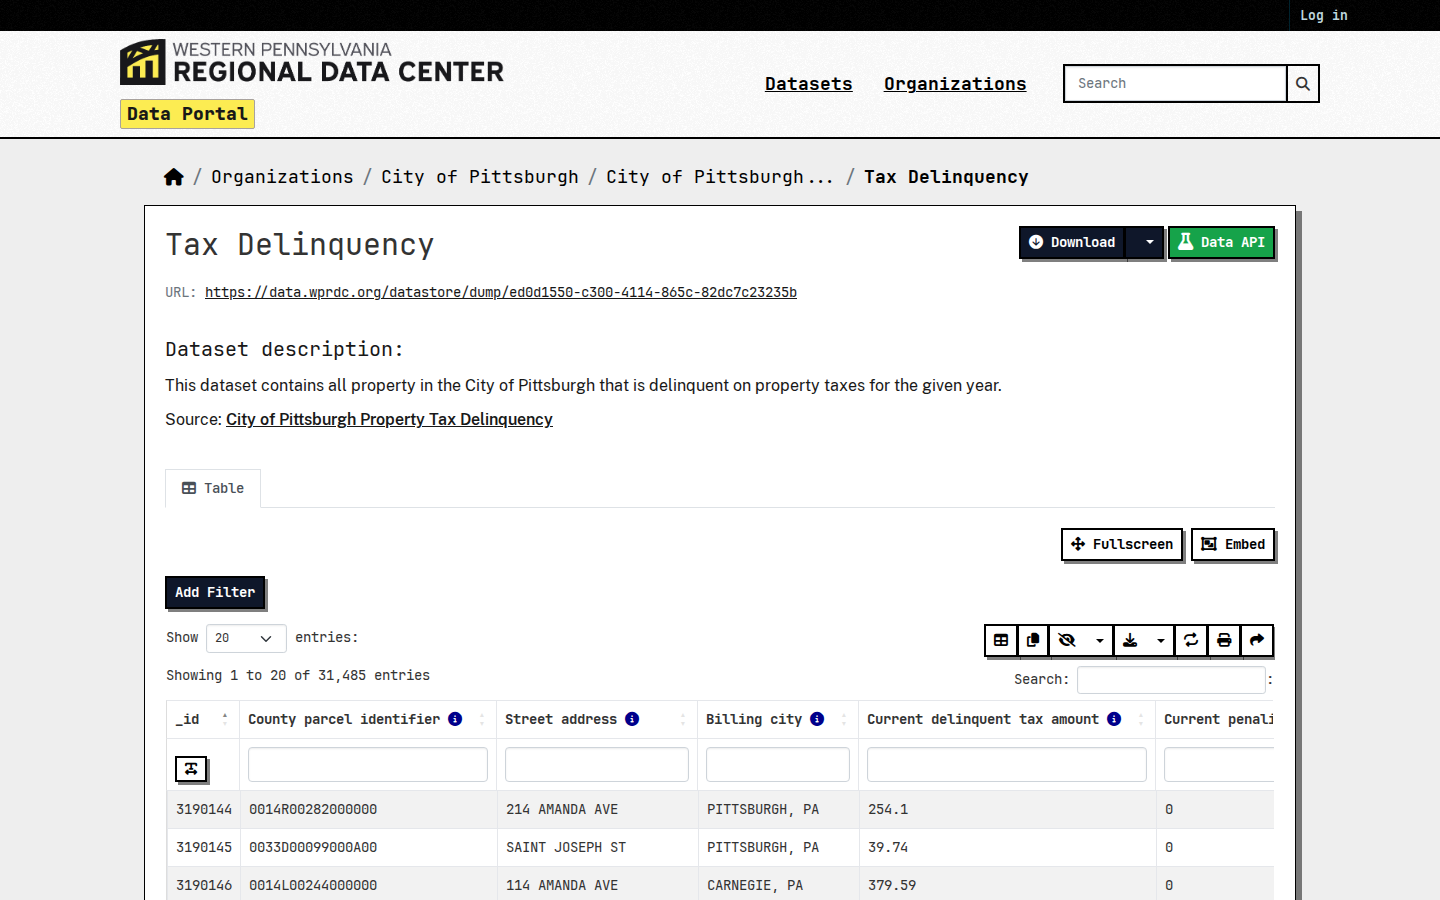Viewport: 1440px width, 900px height.
Task: Expand the column visibility dropdown arrow
Action: point(1099,640)
